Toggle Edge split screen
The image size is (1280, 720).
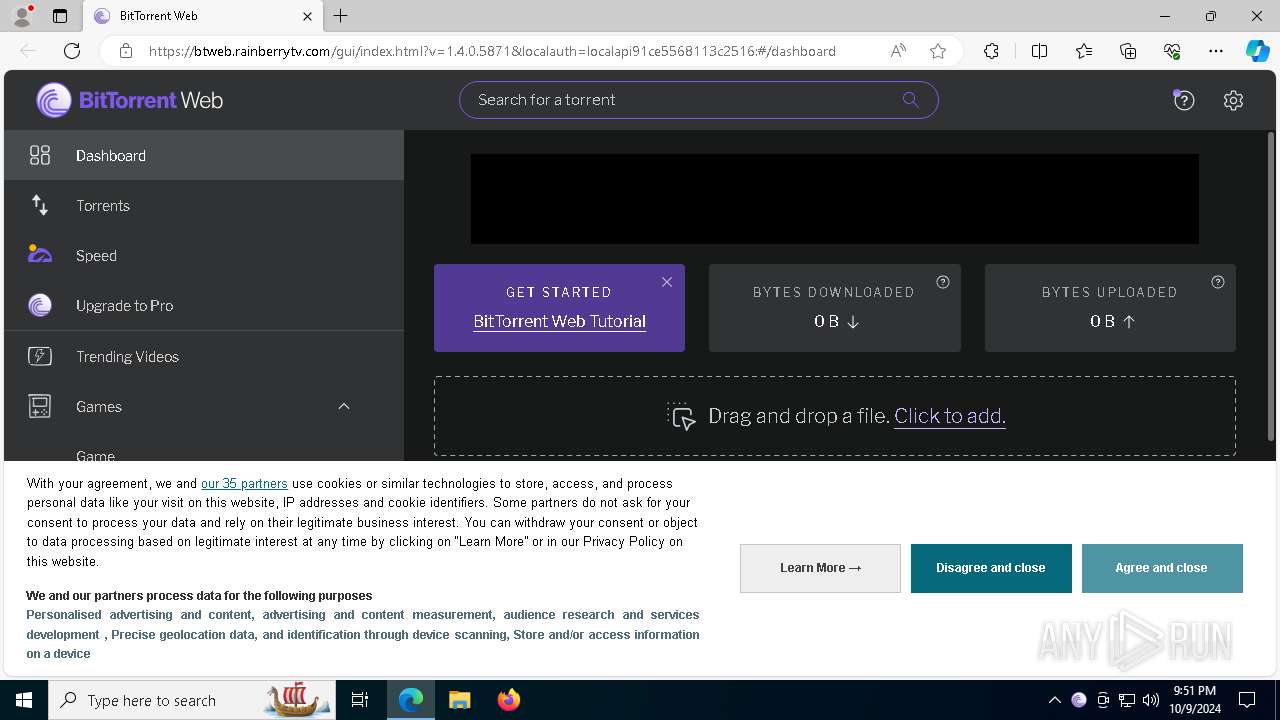point(1039,51)
